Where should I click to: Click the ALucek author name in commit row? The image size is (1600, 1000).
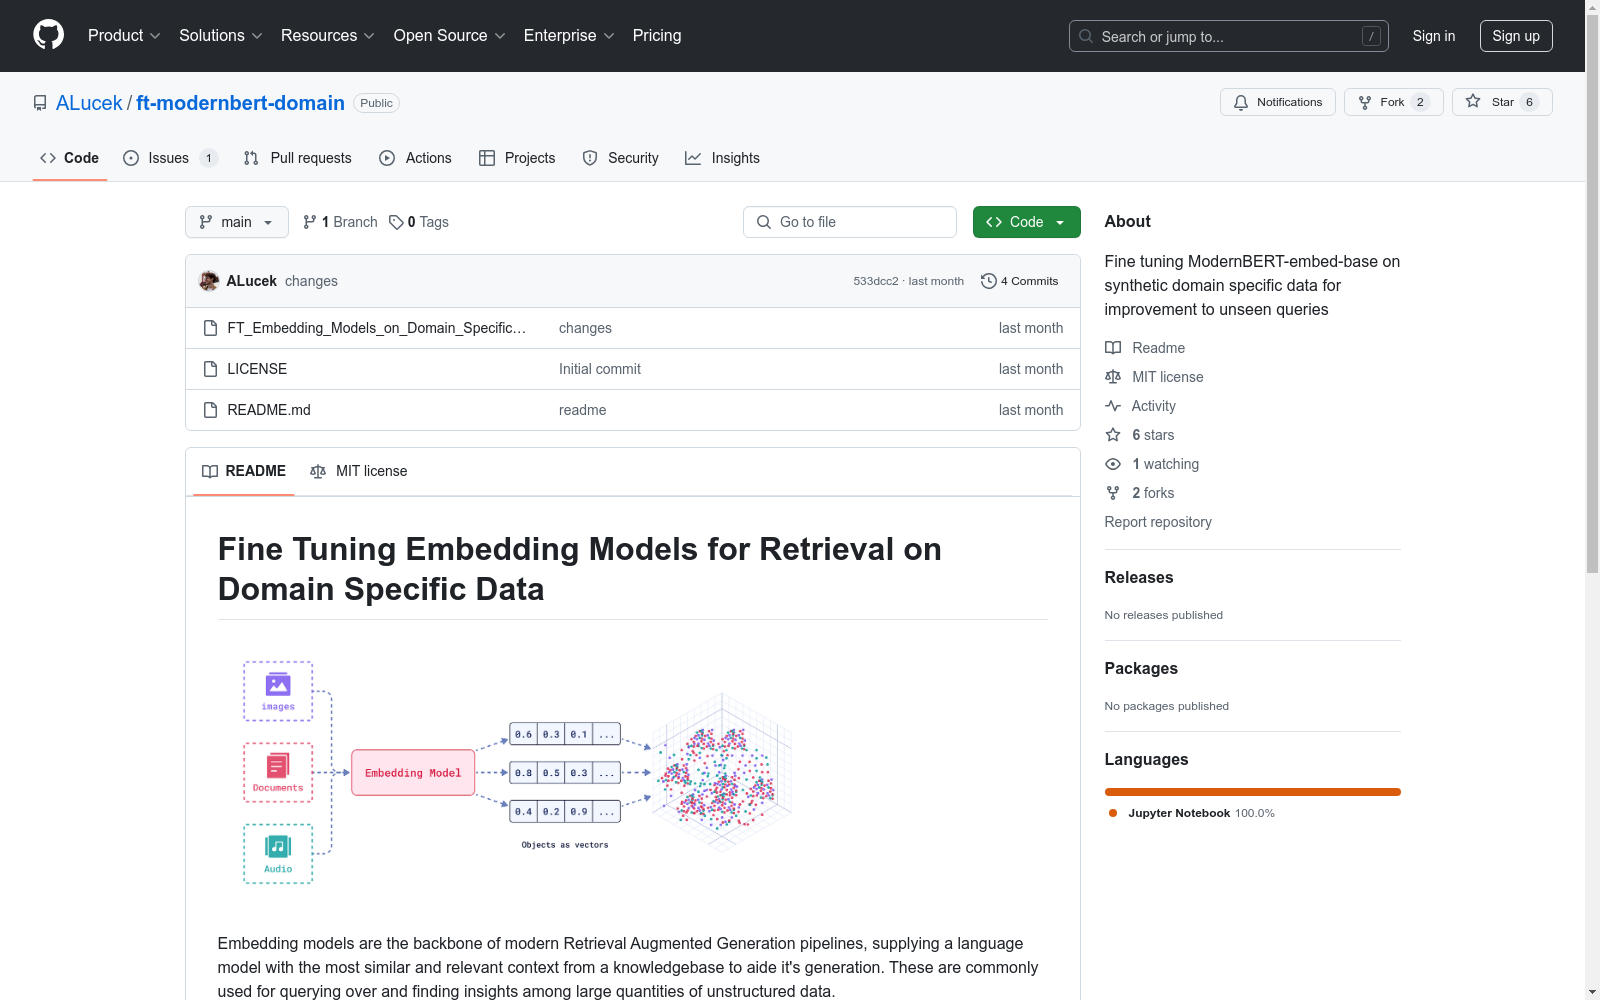point(252,281)
